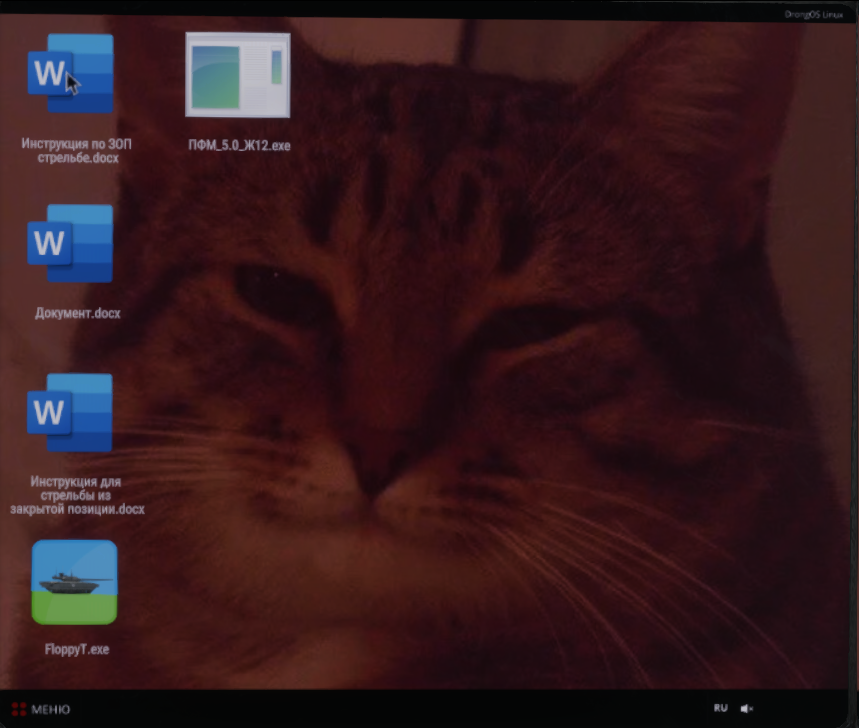Open the МЕНЮ start menu
Screen dimensions: 859x728
pyautogui.click(x=50, y=709)
